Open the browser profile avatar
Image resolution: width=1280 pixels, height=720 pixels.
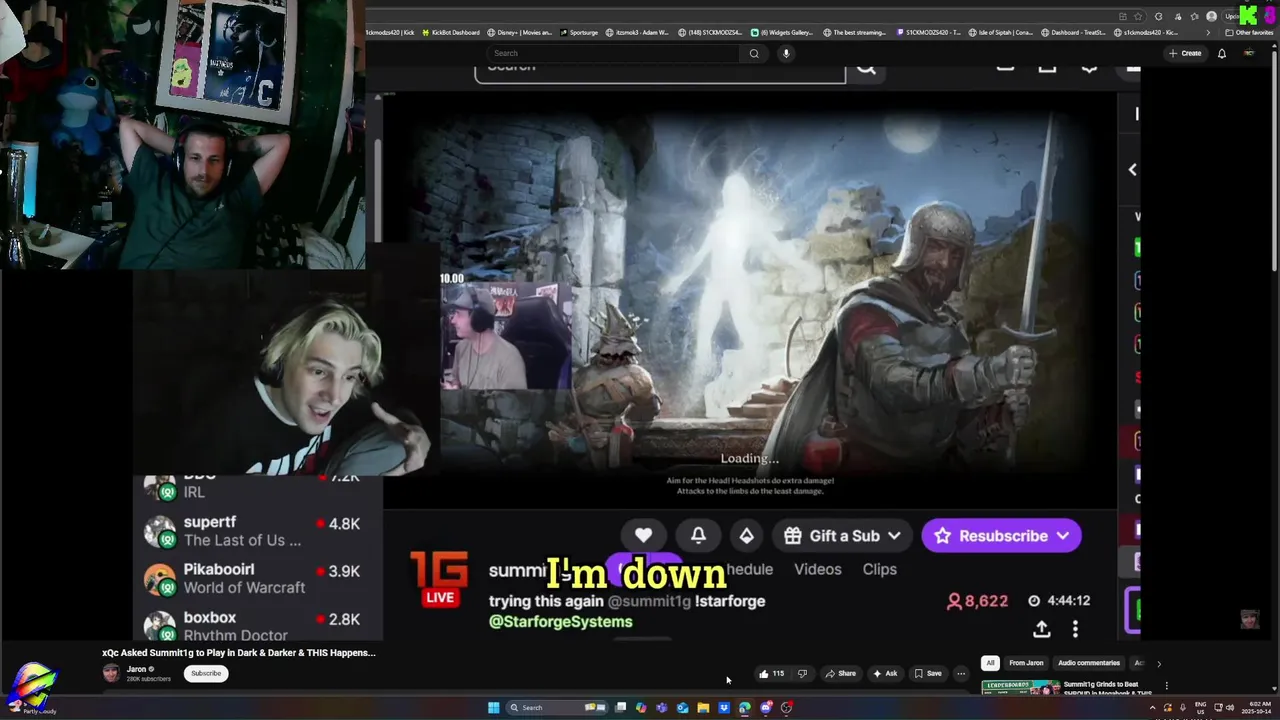(1212, 16)
